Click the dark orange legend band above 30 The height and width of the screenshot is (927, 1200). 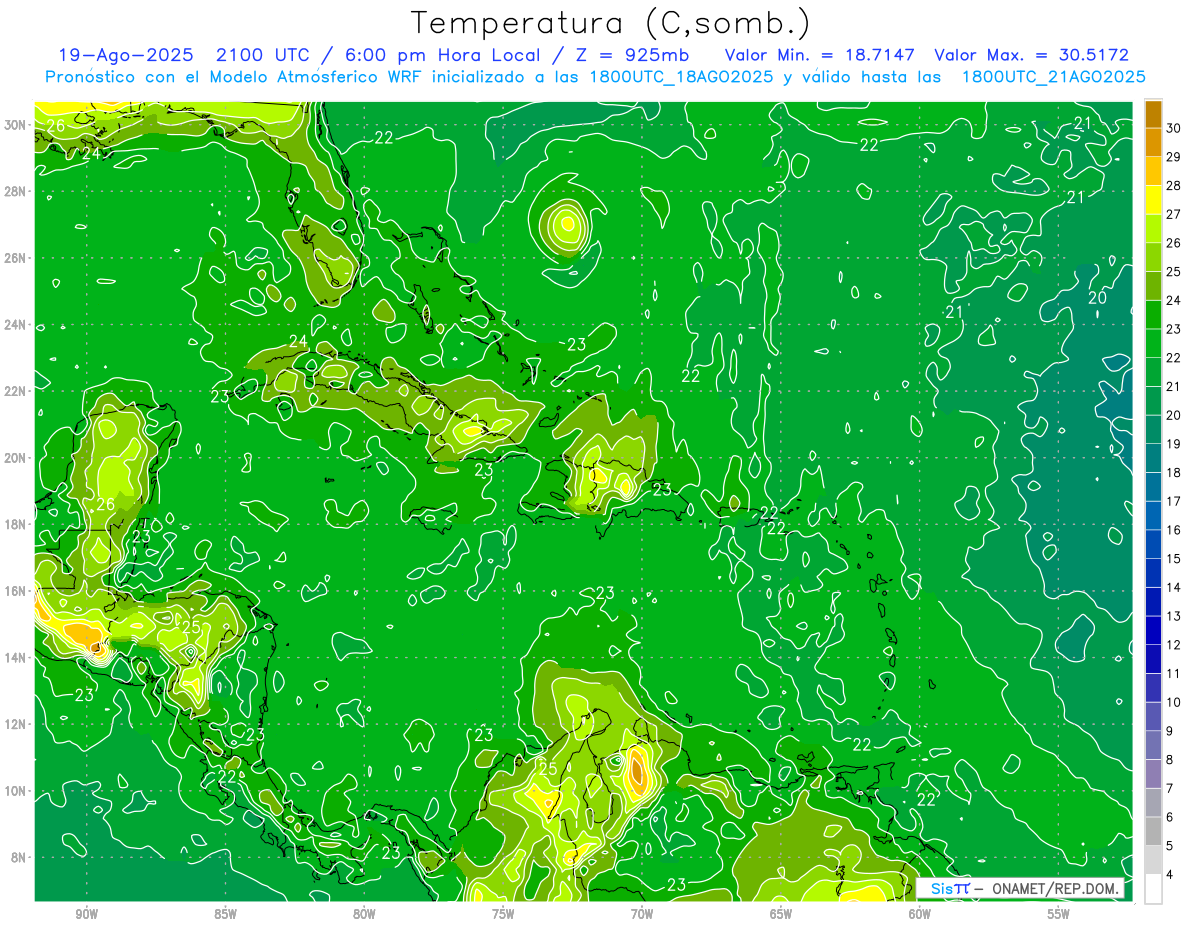click(1153, 114)
